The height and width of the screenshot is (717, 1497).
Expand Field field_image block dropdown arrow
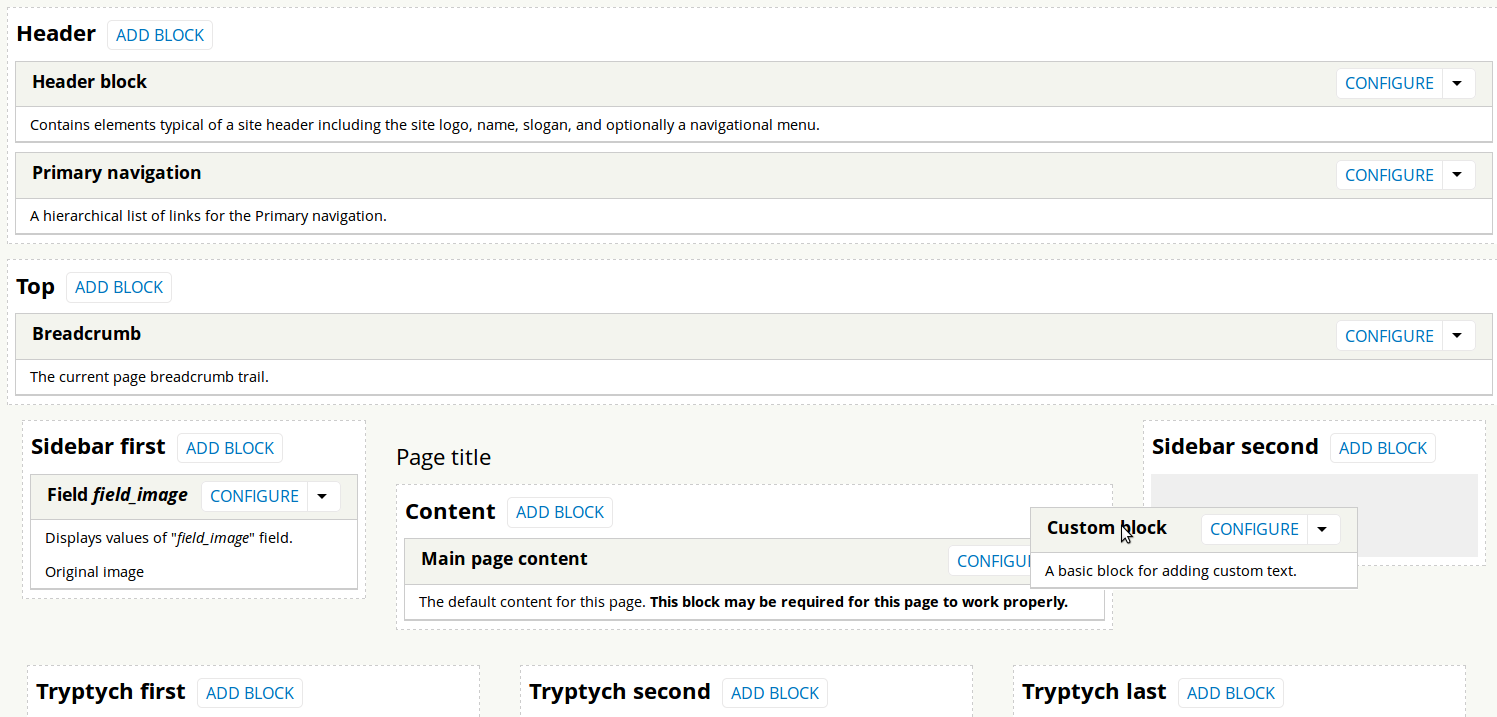click(x=323, y=496)
